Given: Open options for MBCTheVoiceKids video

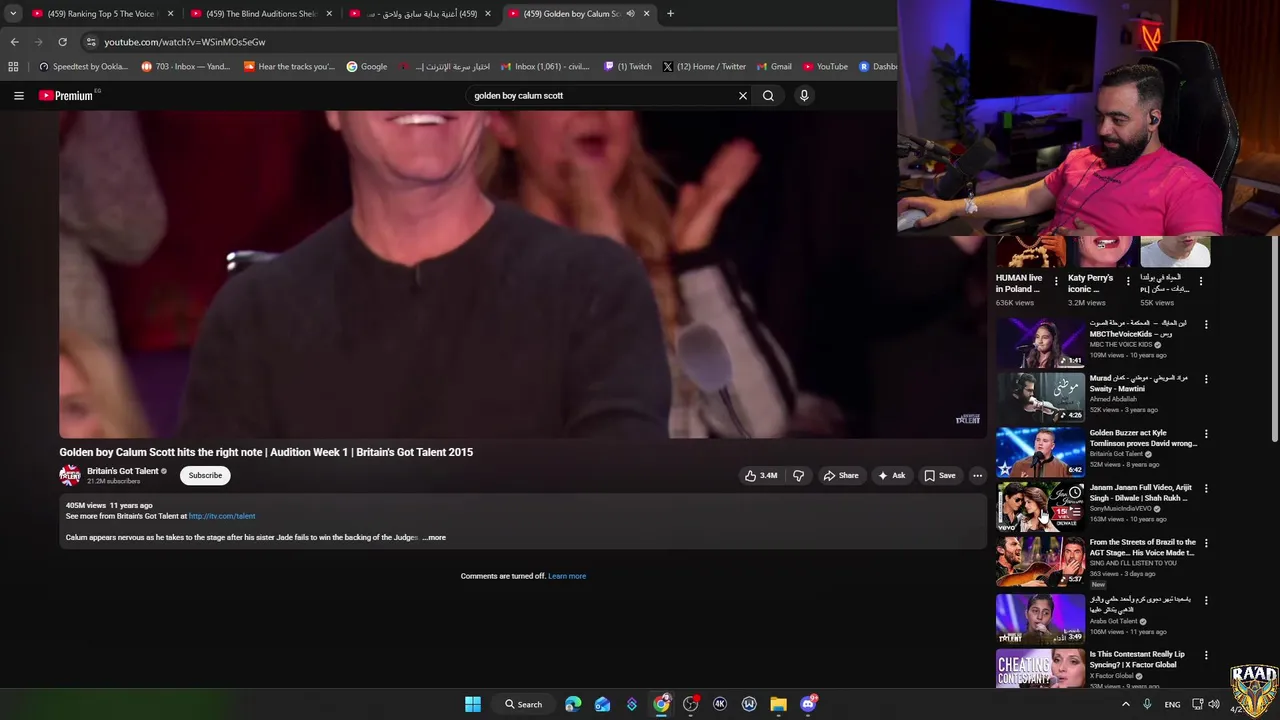Looking at the screenshot, I should 1206,325.
